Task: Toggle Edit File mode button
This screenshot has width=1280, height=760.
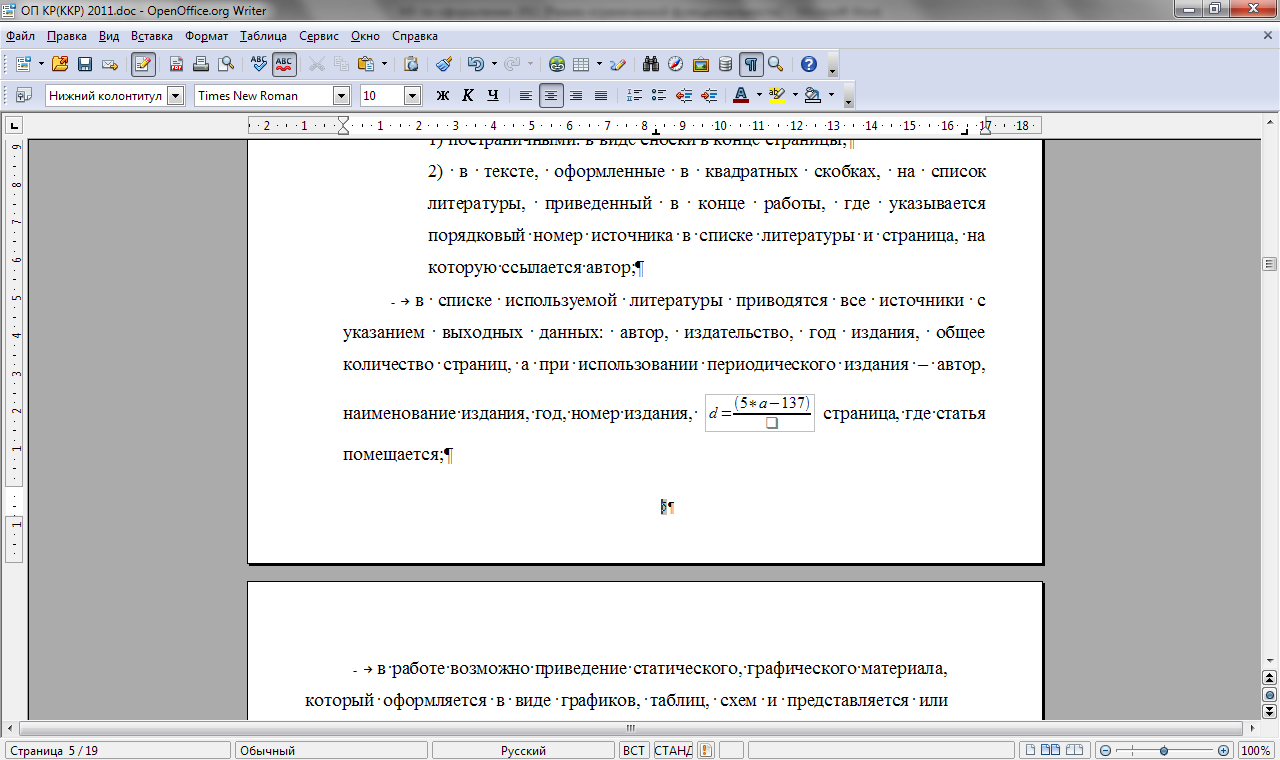Action: tap(143, 64)
